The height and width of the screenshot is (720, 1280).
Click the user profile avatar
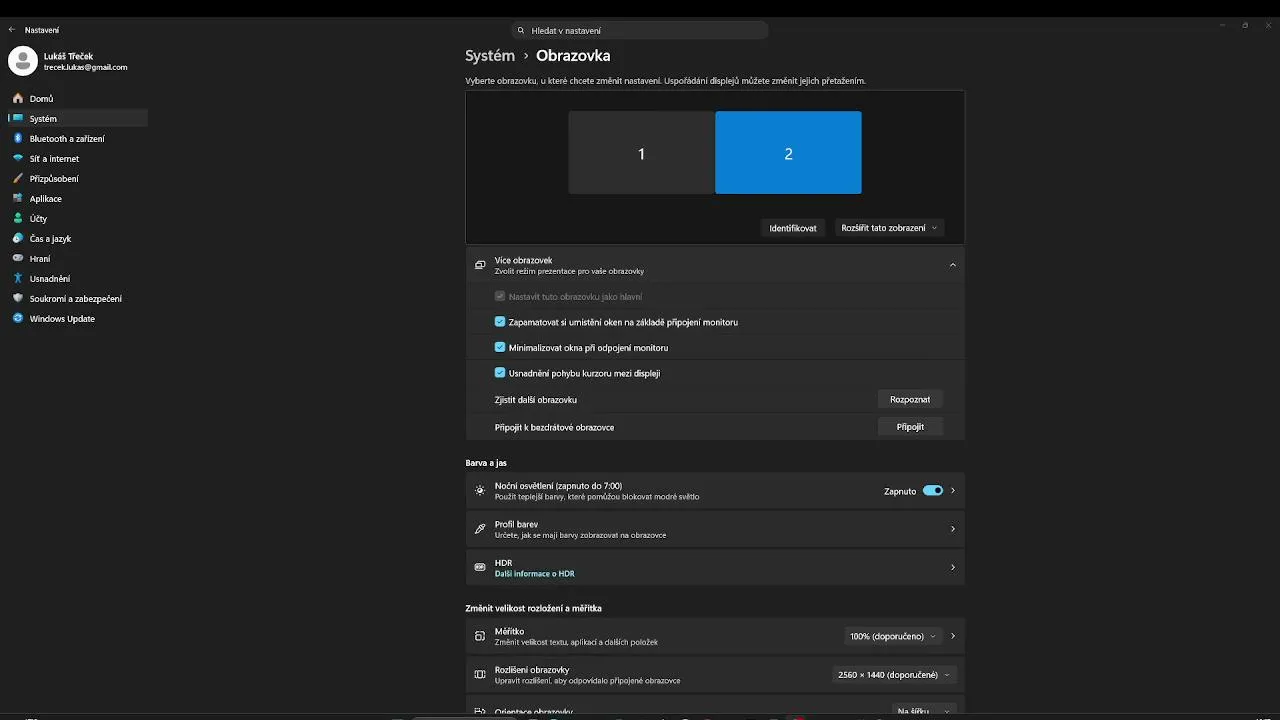[x=23, y=61]
